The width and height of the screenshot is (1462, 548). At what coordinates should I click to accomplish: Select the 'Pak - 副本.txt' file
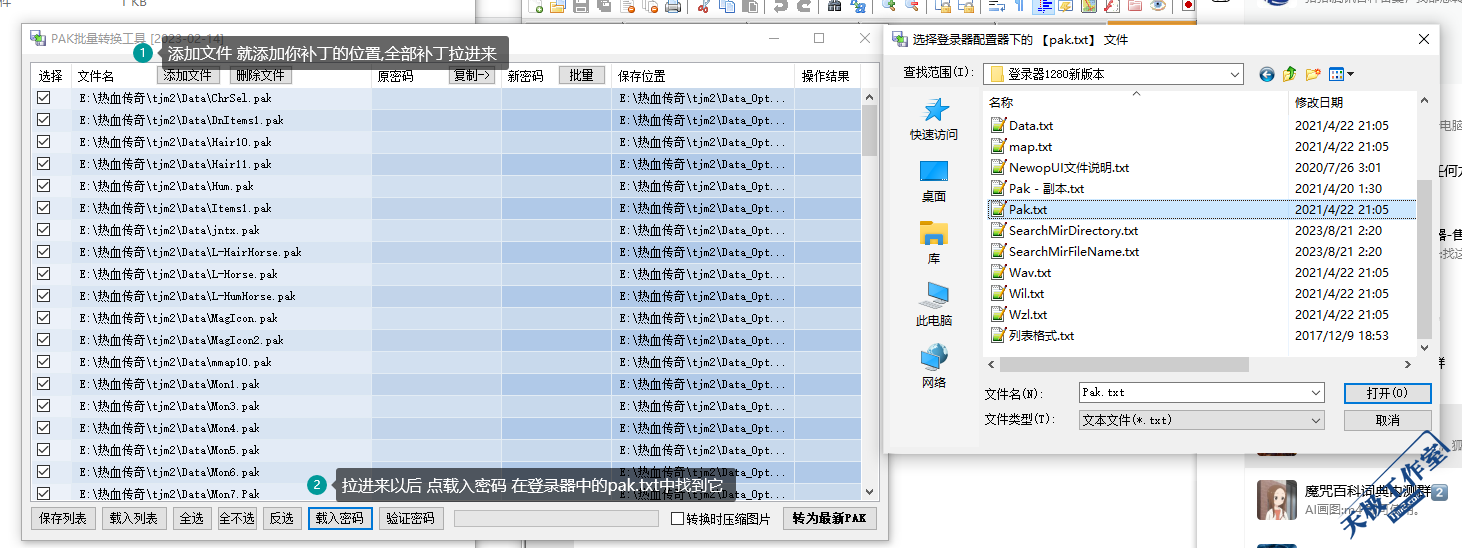(x=1037, y=189)
